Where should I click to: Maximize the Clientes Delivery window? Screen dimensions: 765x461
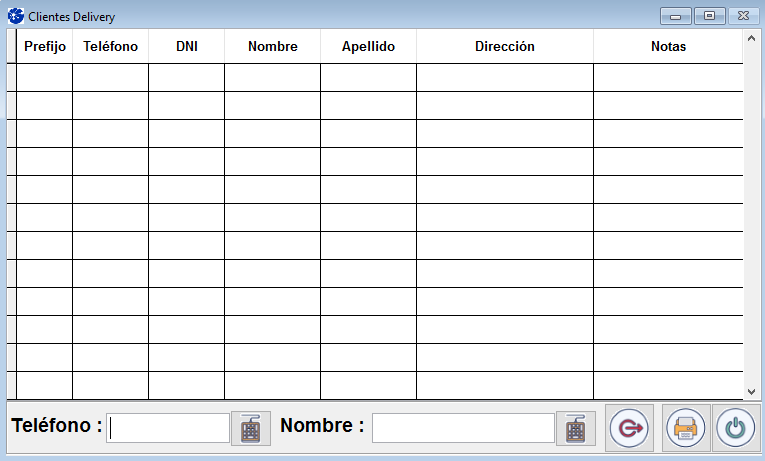[x=710, y=16]
